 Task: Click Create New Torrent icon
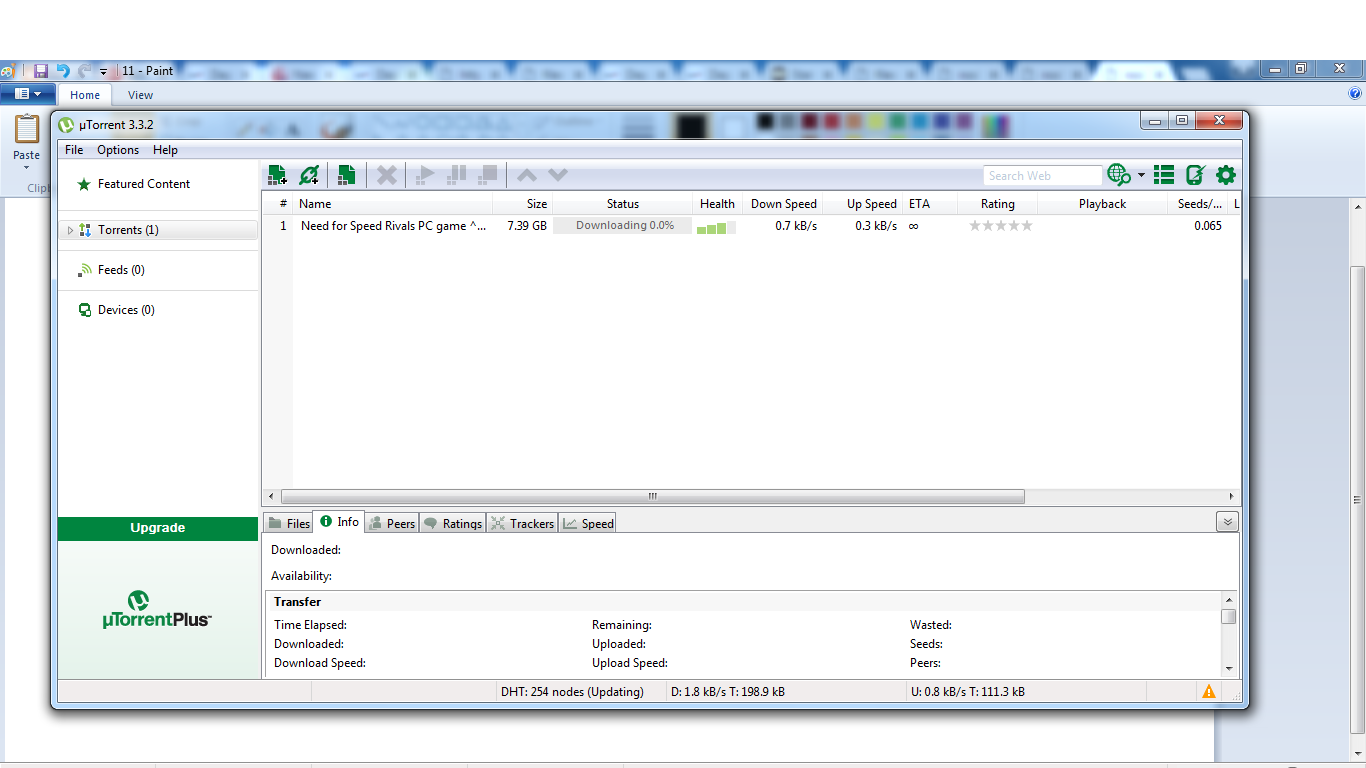pos(346,175)
